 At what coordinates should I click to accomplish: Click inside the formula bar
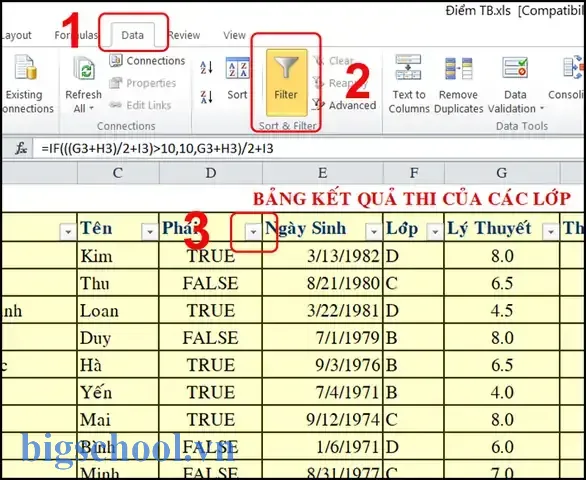click(309, 149)
